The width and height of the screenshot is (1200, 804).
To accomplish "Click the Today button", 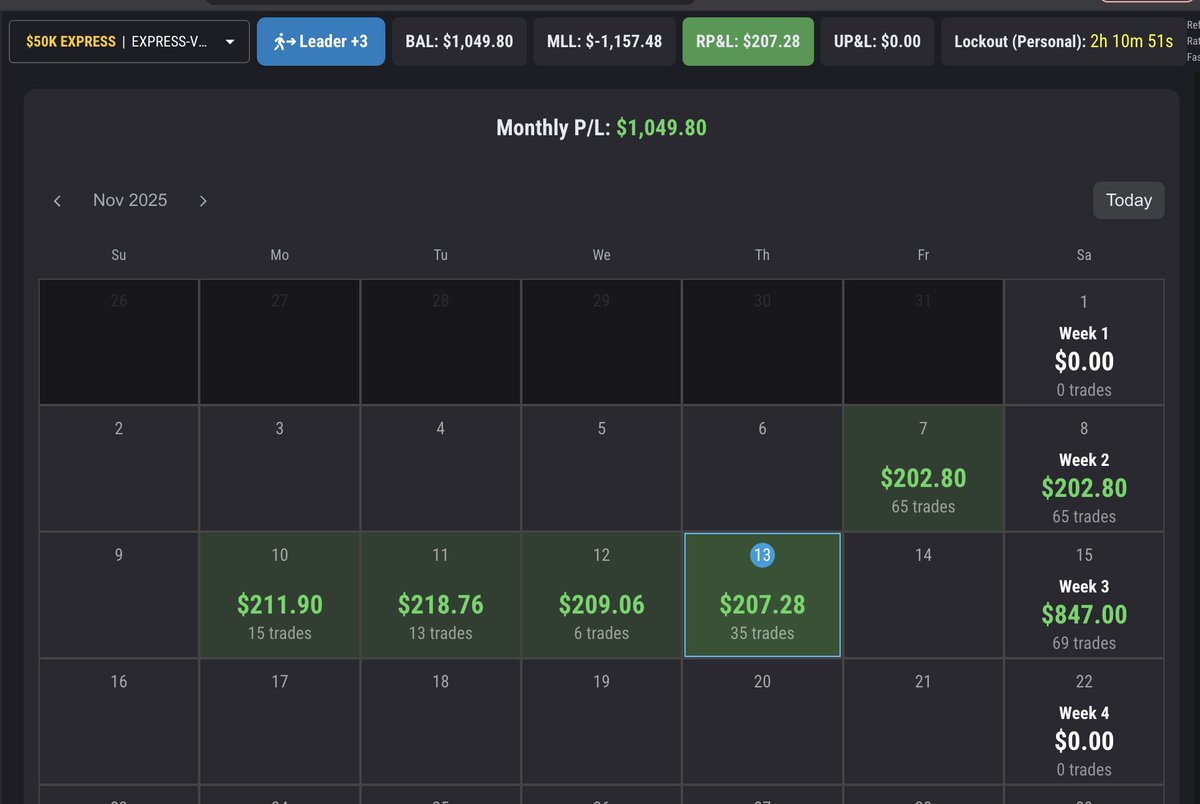I will coord(1128,200).
